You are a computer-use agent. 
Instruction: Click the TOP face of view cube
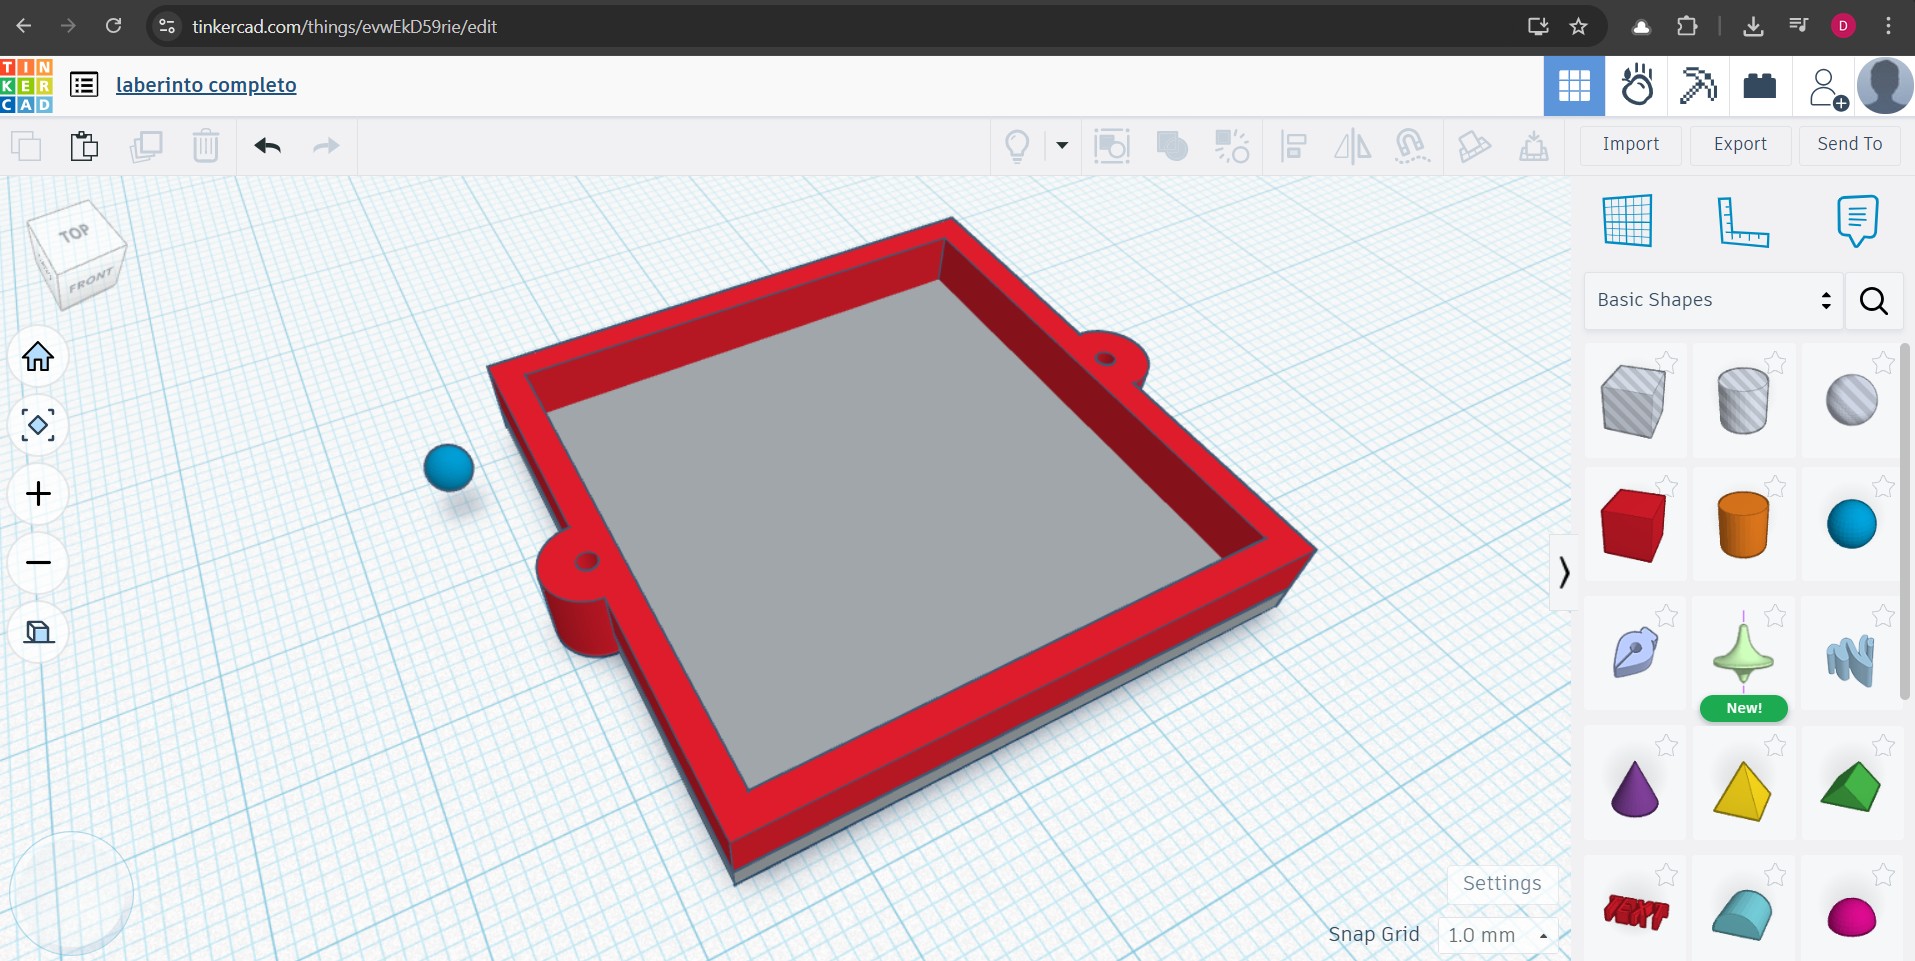pos(74,234)
